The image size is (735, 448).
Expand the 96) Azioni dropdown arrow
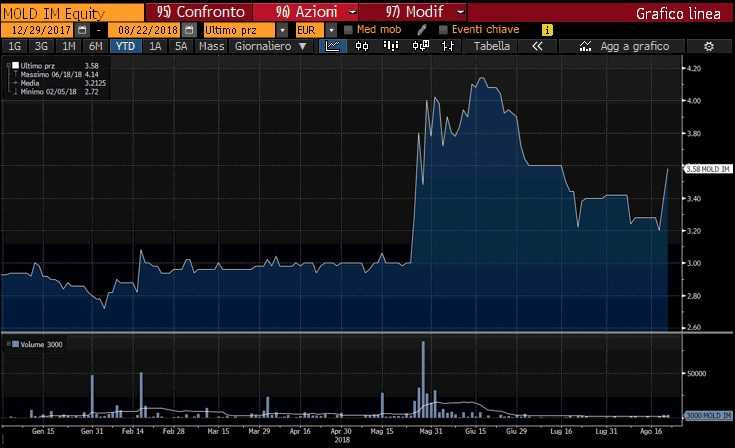click(x=352, y=12)
